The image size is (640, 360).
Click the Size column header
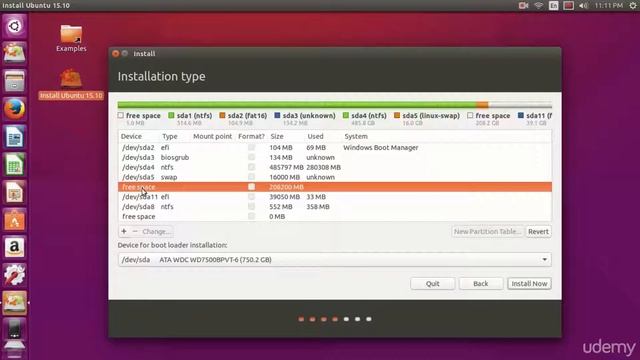tap(277, 136)
